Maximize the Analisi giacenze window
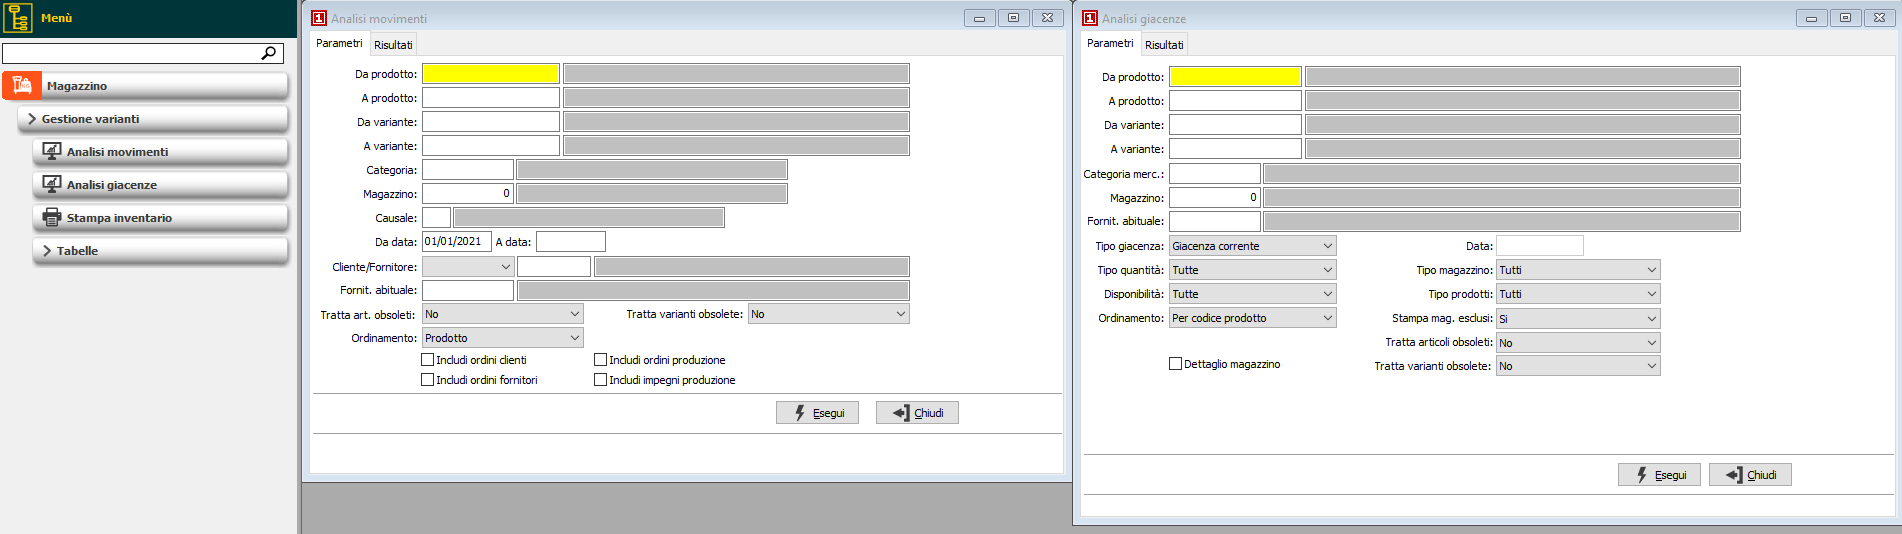Image resolution: width=1902 pixels, height=534 pixels. (1845, 18)
